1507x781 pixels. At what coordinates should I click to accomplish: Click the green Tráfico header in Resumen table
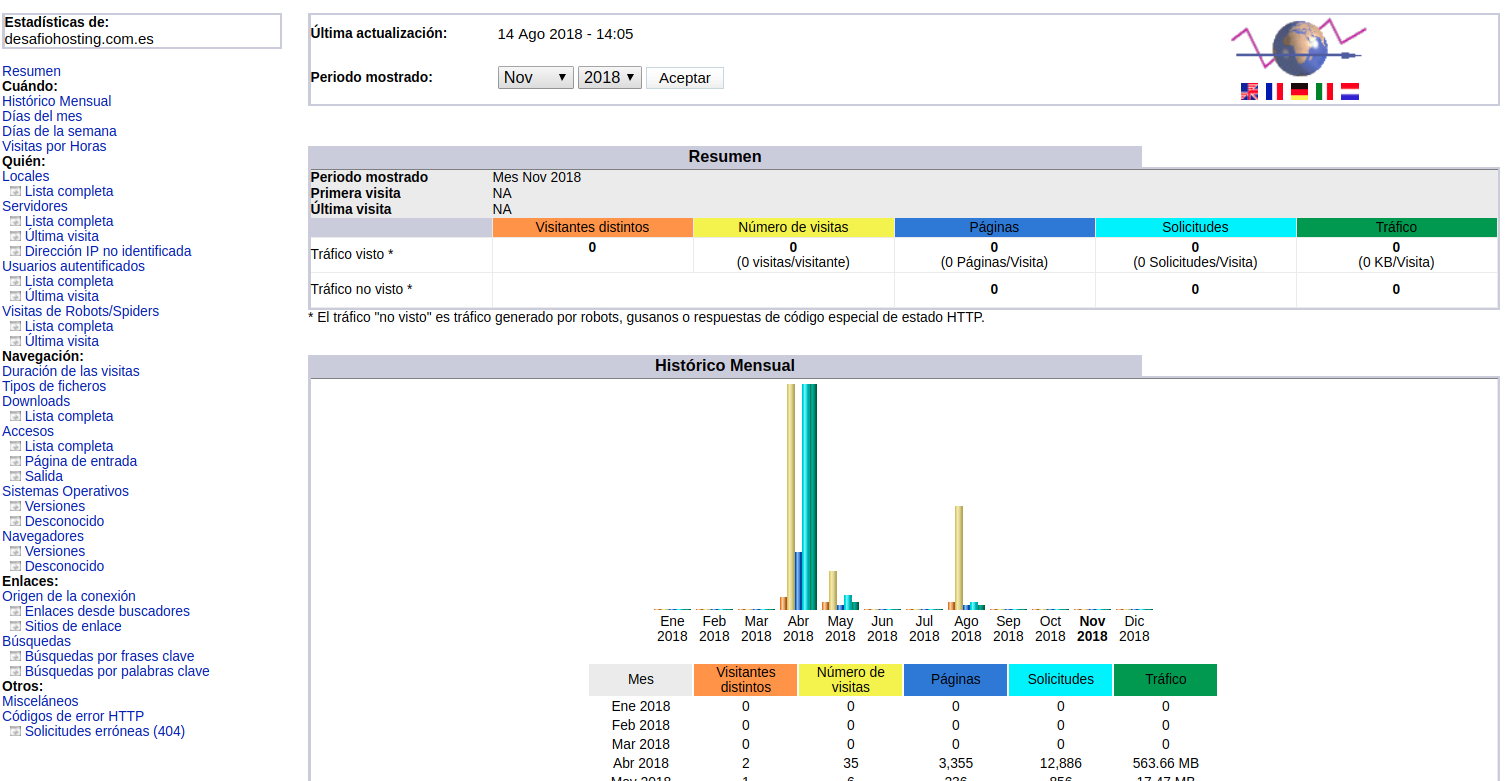pos(1396,227)
